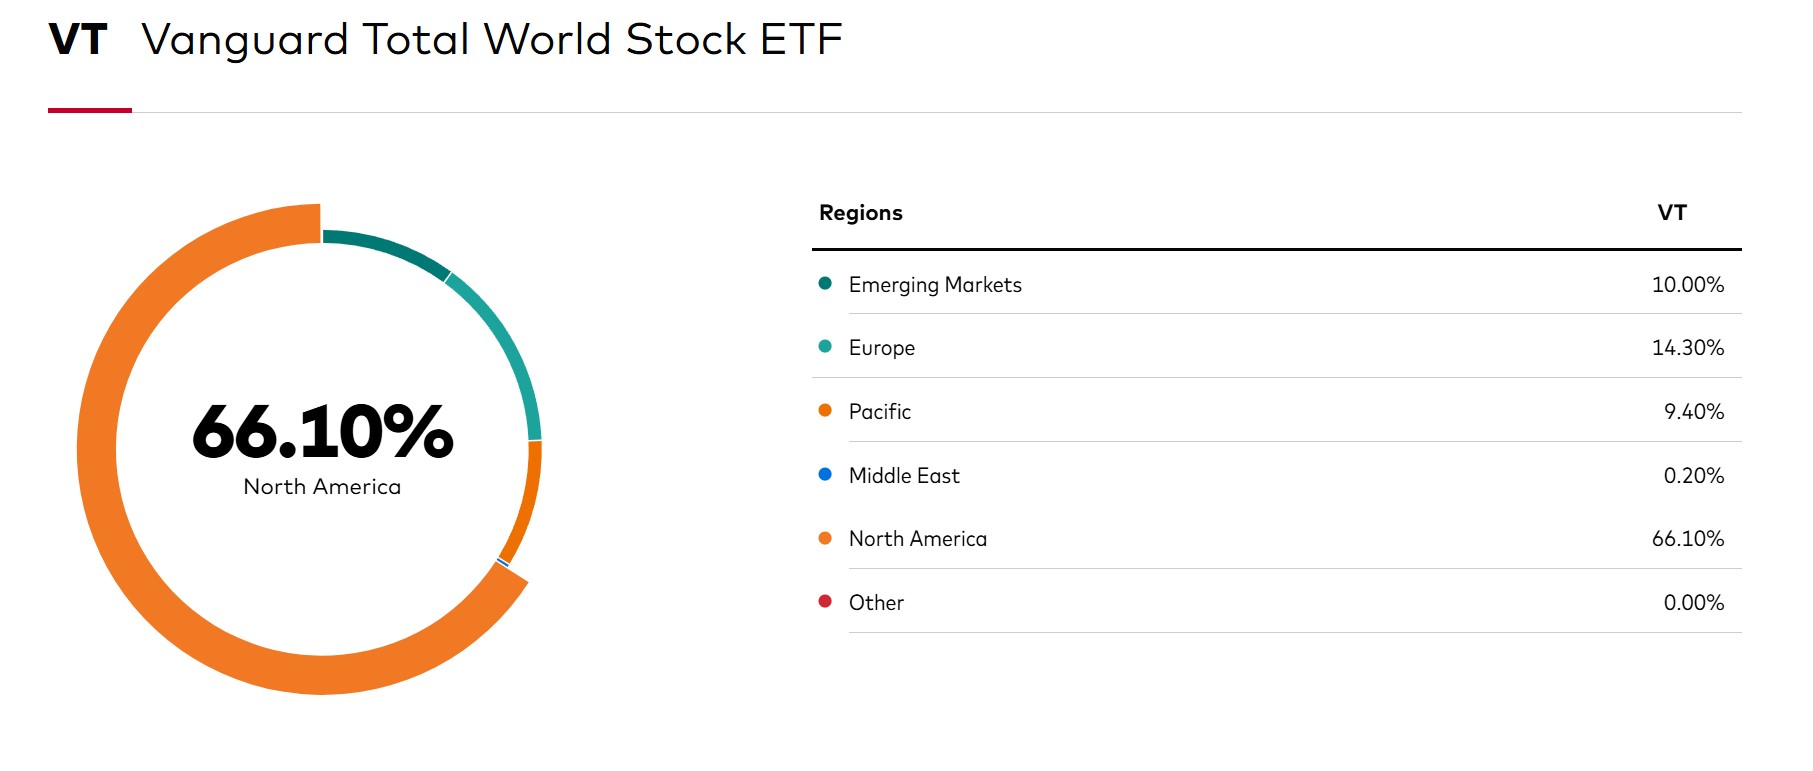Click the North America orange legend dot
The width and height of the screenshot is (1813, 771).
click(825, 538)
